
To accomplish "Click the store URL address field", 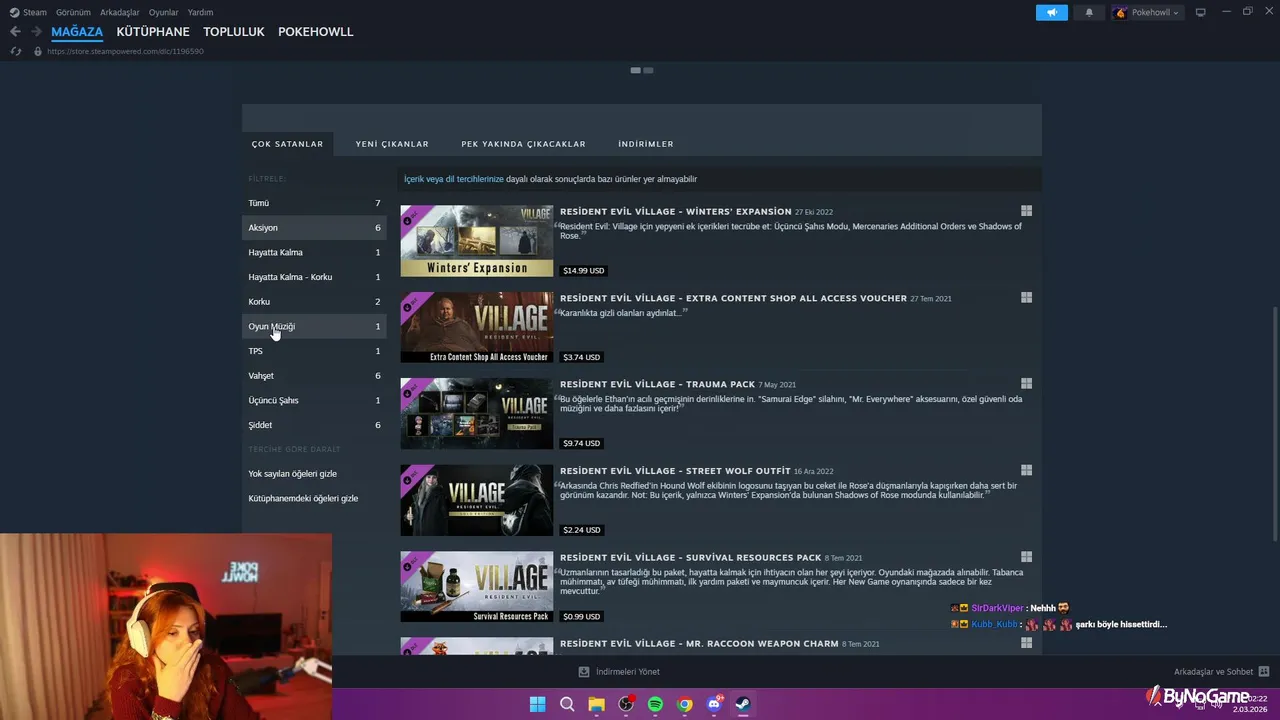I will point(125,51).
